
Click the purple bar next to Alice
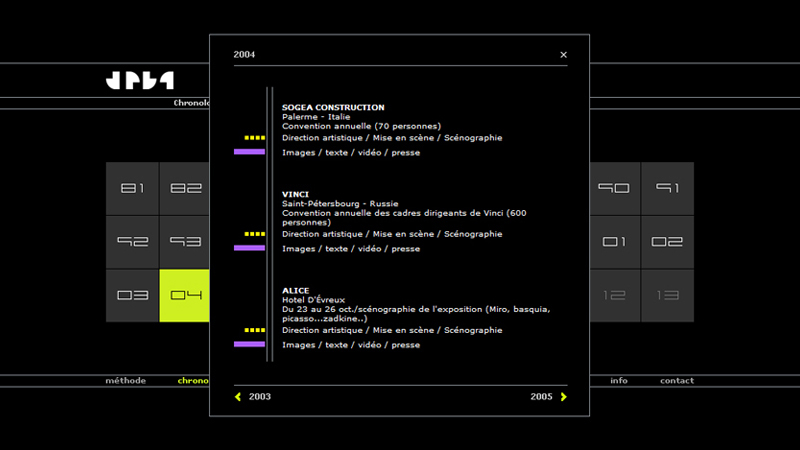249,344
